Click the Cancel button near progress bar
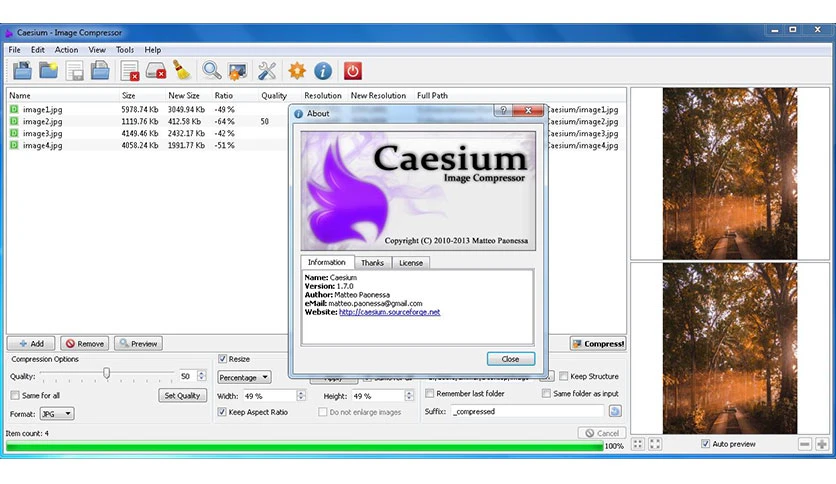This screenshot has width=836, height=484. click(601, 433)
